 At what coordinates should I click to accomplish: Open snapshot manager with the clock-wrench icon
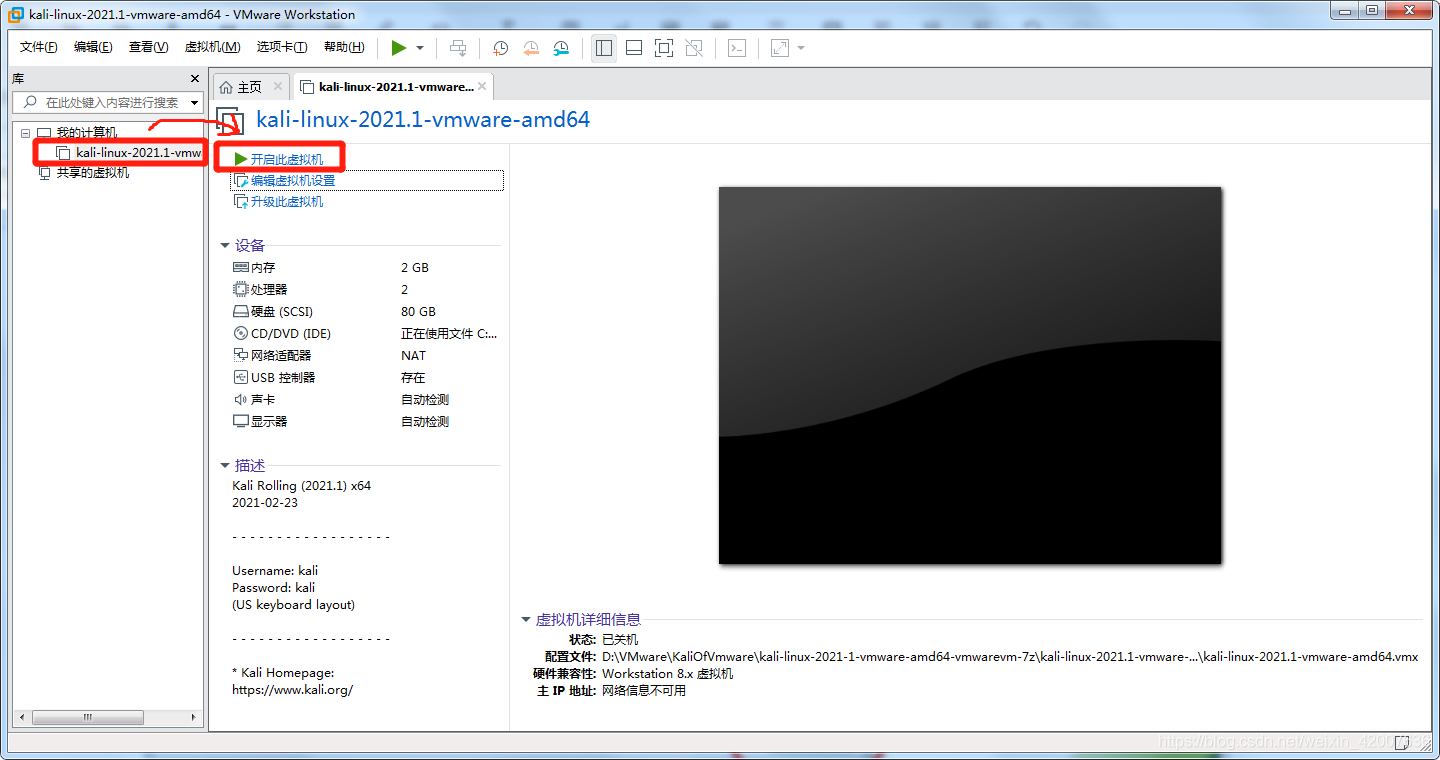561,47
